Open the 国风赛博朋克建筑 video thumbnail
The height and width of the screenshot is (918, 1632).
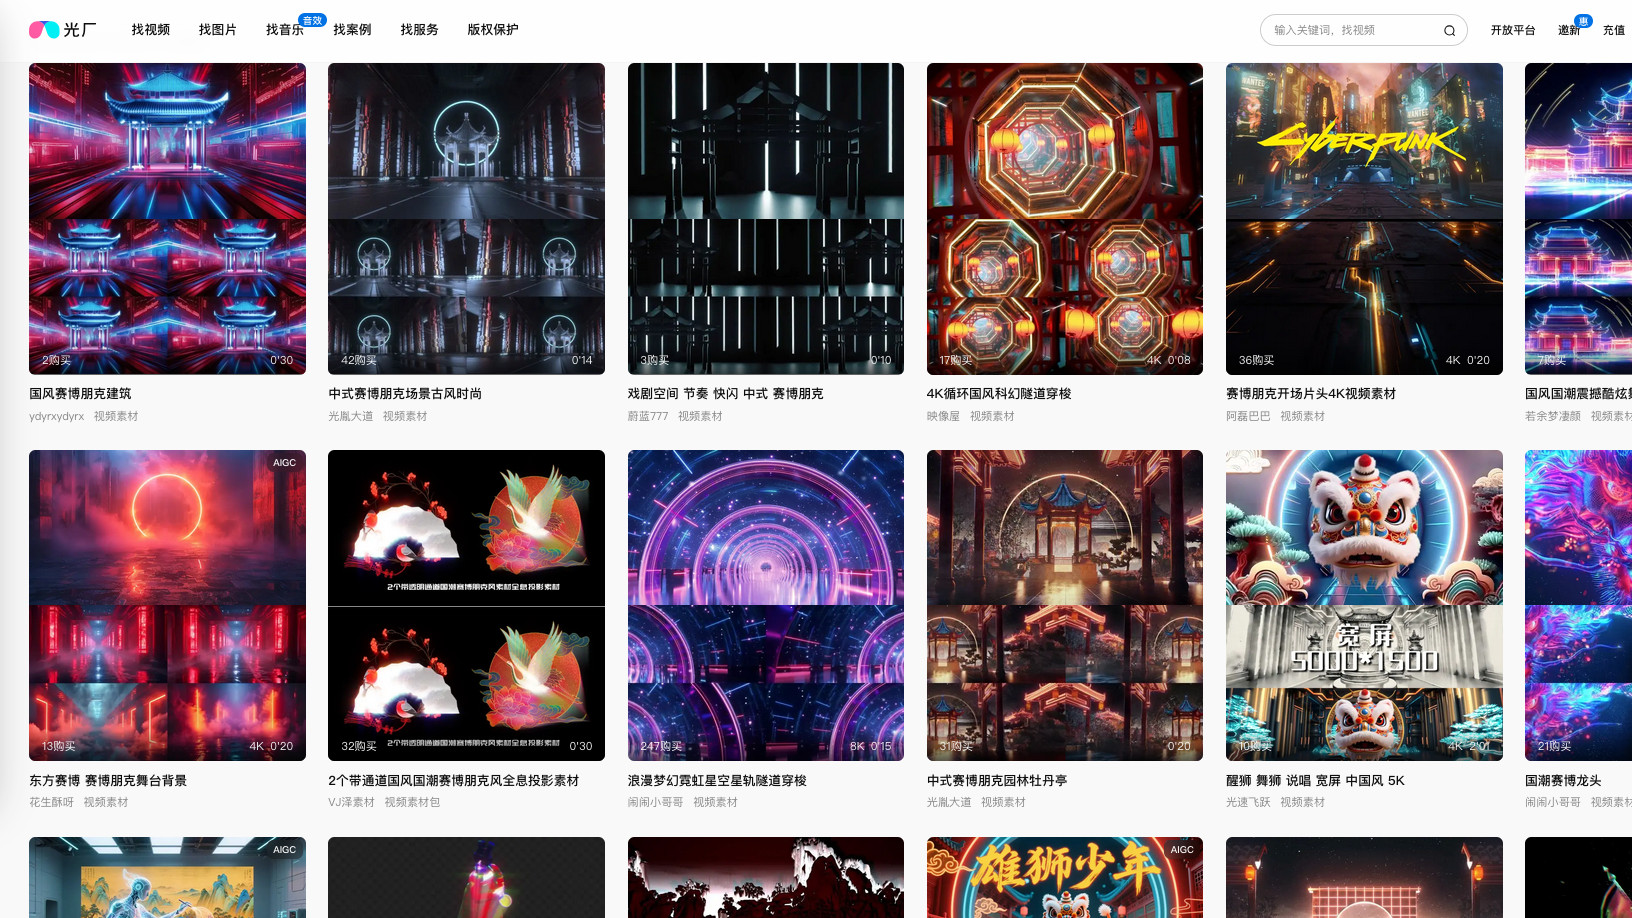tap(167, 219)
